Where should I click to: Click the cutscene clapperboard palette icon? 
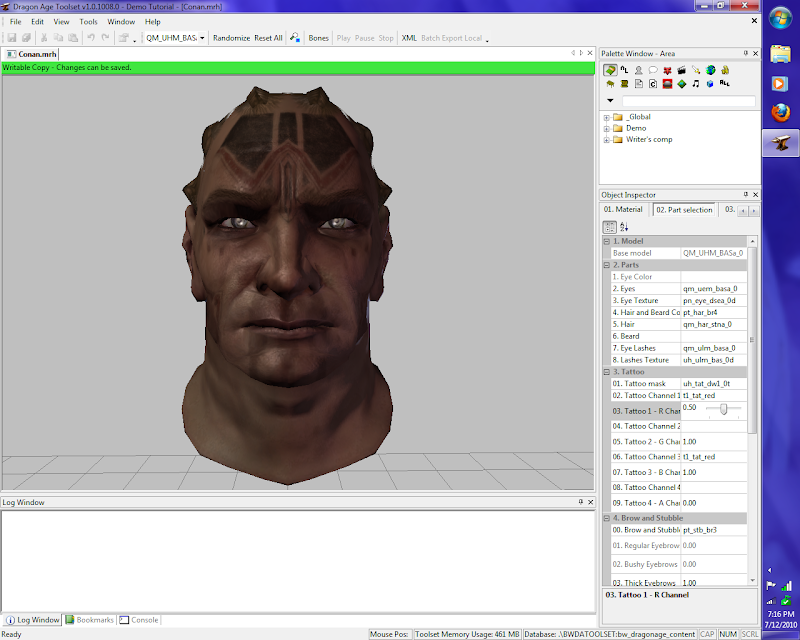[681, 70]
